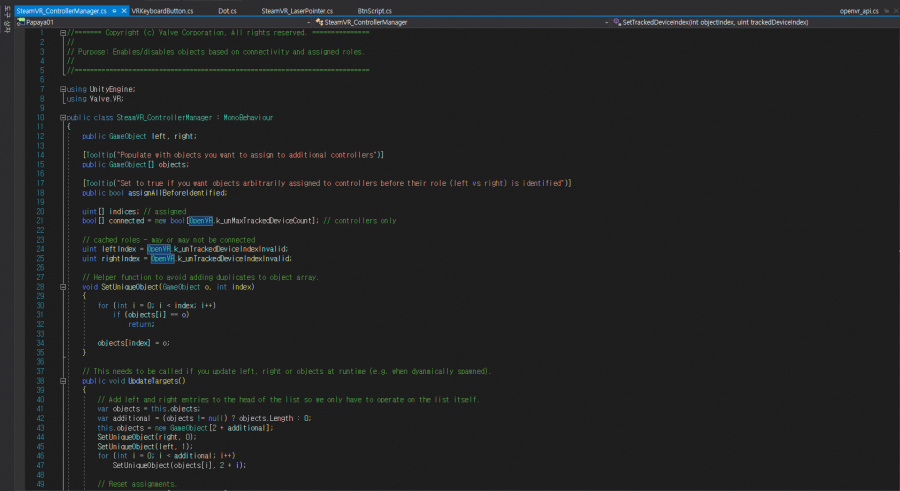Click highlighted OpenVR in the connected array line

pos(201,221)
